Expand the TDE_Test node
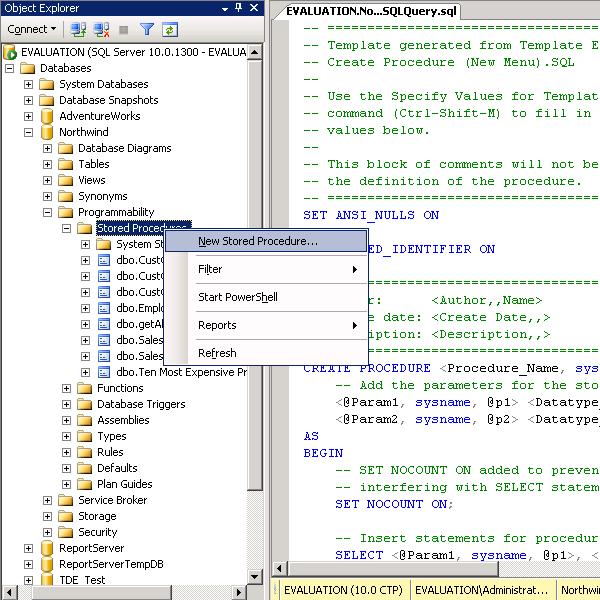Viewport: 600px width, 600px height. point(28,580)
